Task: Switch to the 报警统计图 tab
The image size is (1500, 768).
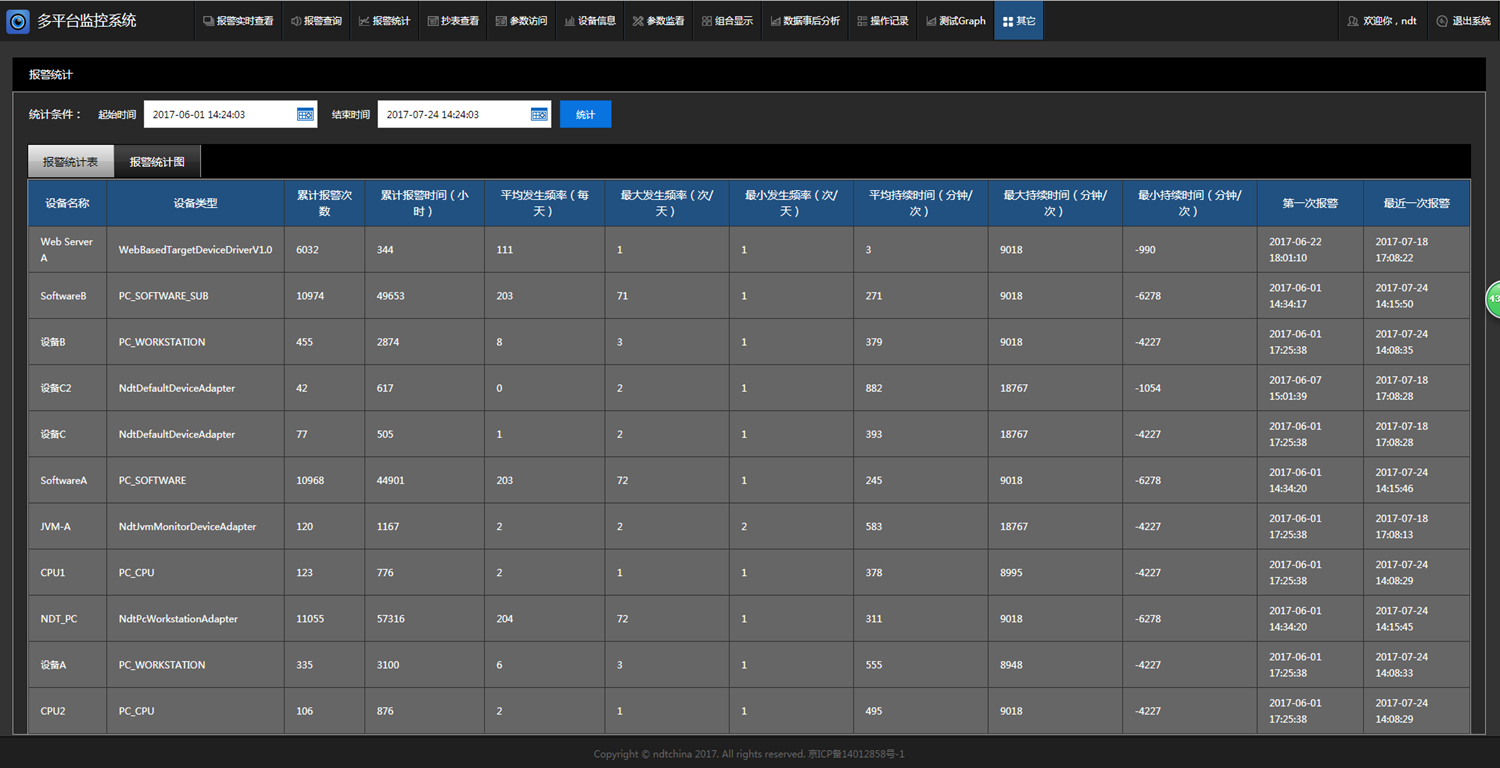Action: 157,162
